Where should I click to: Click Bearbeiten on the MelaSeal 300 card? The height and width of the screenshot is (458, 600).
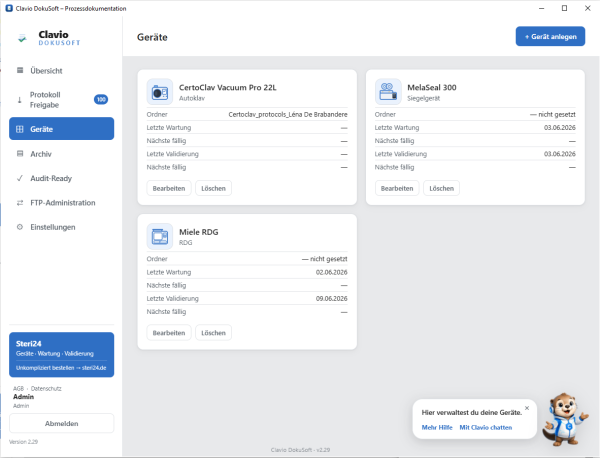397,188
